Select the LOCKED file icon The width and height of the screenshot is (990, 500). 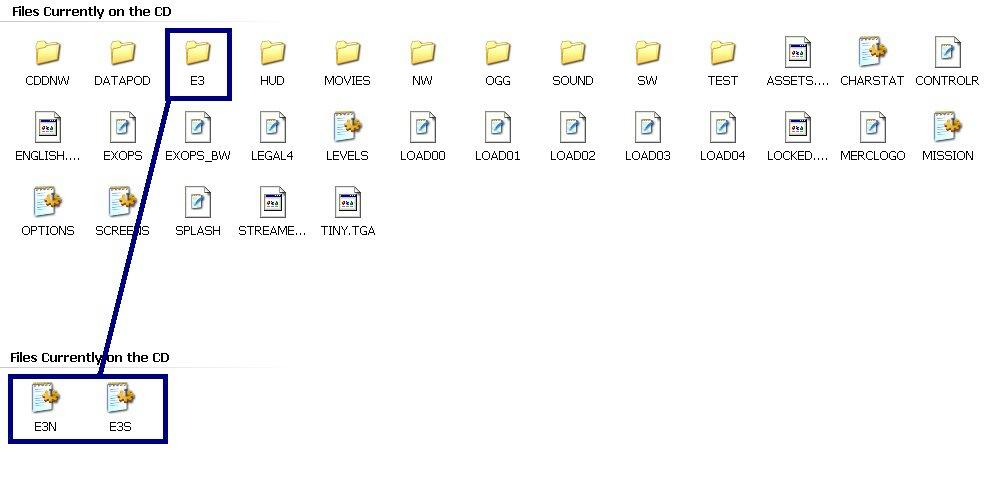point(798,127)
